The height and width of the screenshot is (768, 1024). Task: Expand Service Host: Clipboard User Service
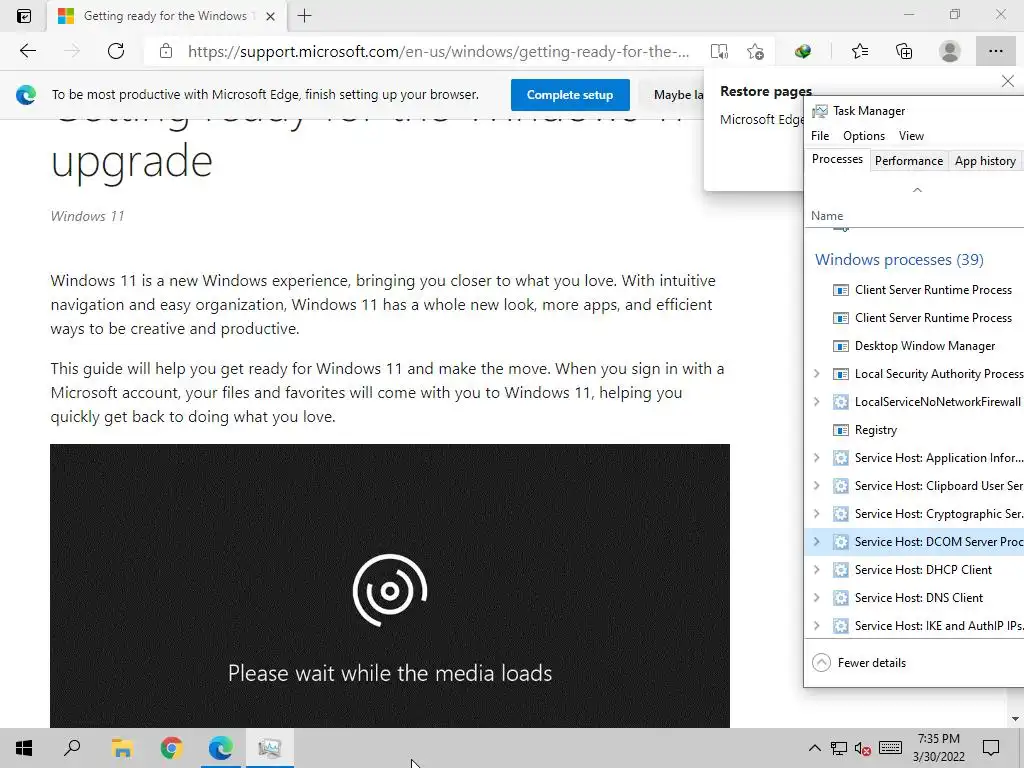816,486
